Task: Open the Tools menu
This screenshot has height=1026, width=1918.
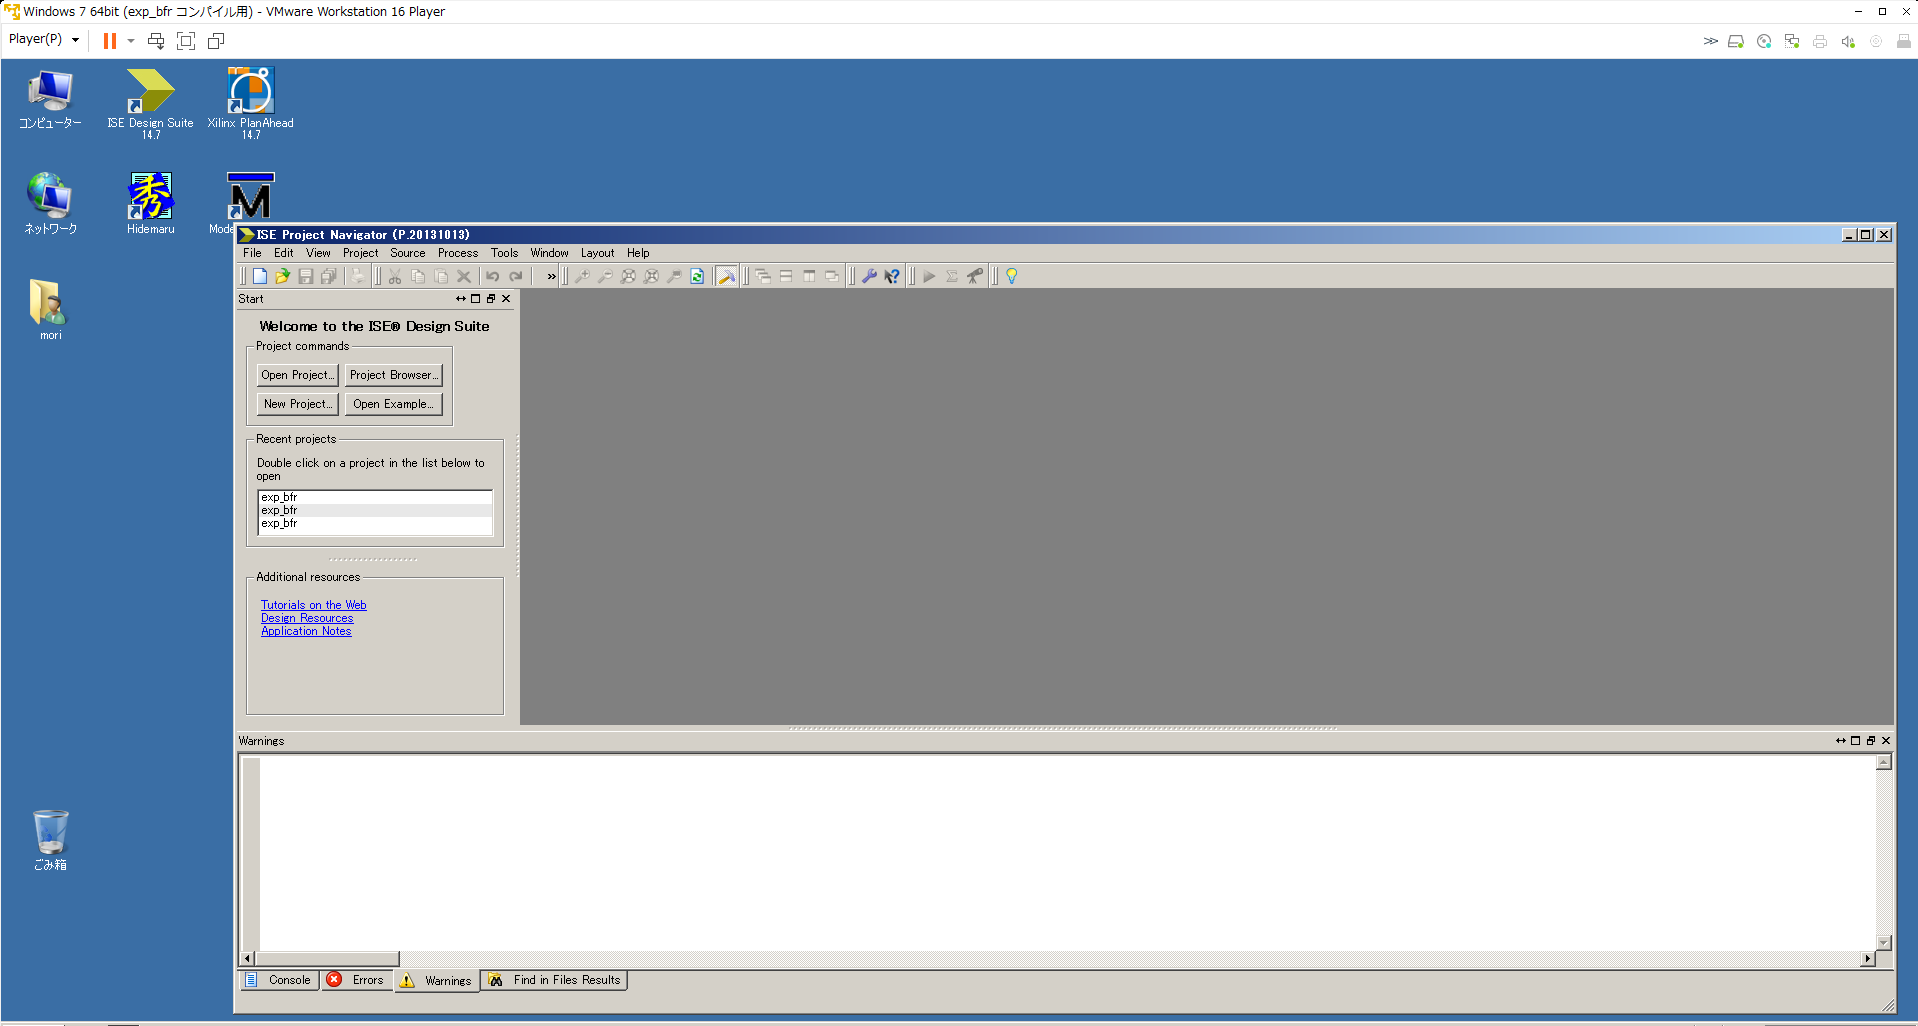Action: (504, 253)
